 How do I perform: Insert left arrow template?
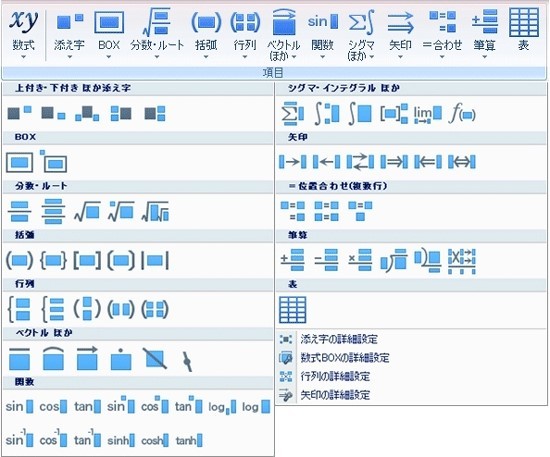tap(327, 162)
